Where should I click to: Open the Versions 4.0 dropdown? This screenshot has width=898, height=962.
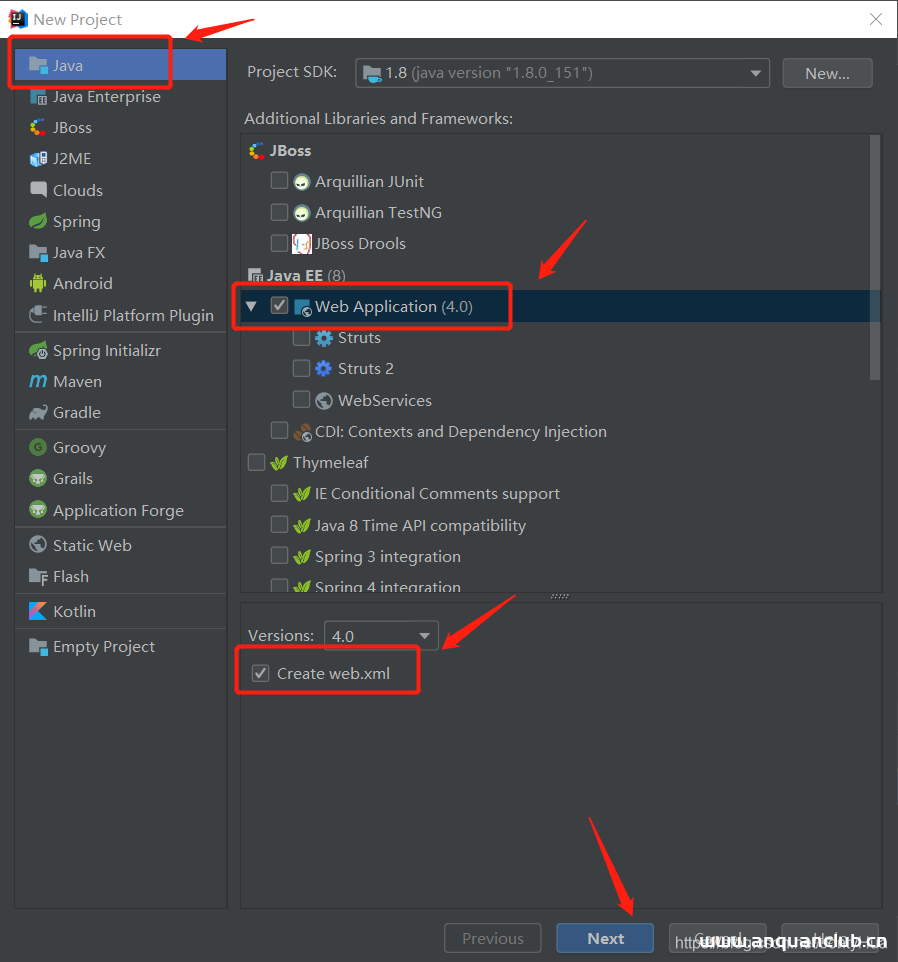[381, 636]
